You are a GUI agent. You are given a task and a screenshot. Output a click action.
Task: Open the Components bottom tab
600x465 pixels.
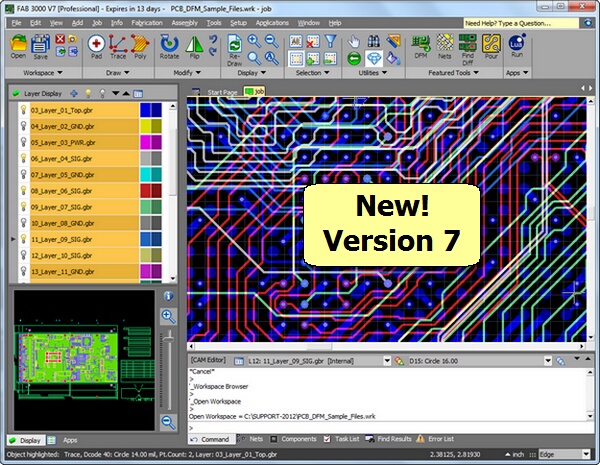[299, 439]
